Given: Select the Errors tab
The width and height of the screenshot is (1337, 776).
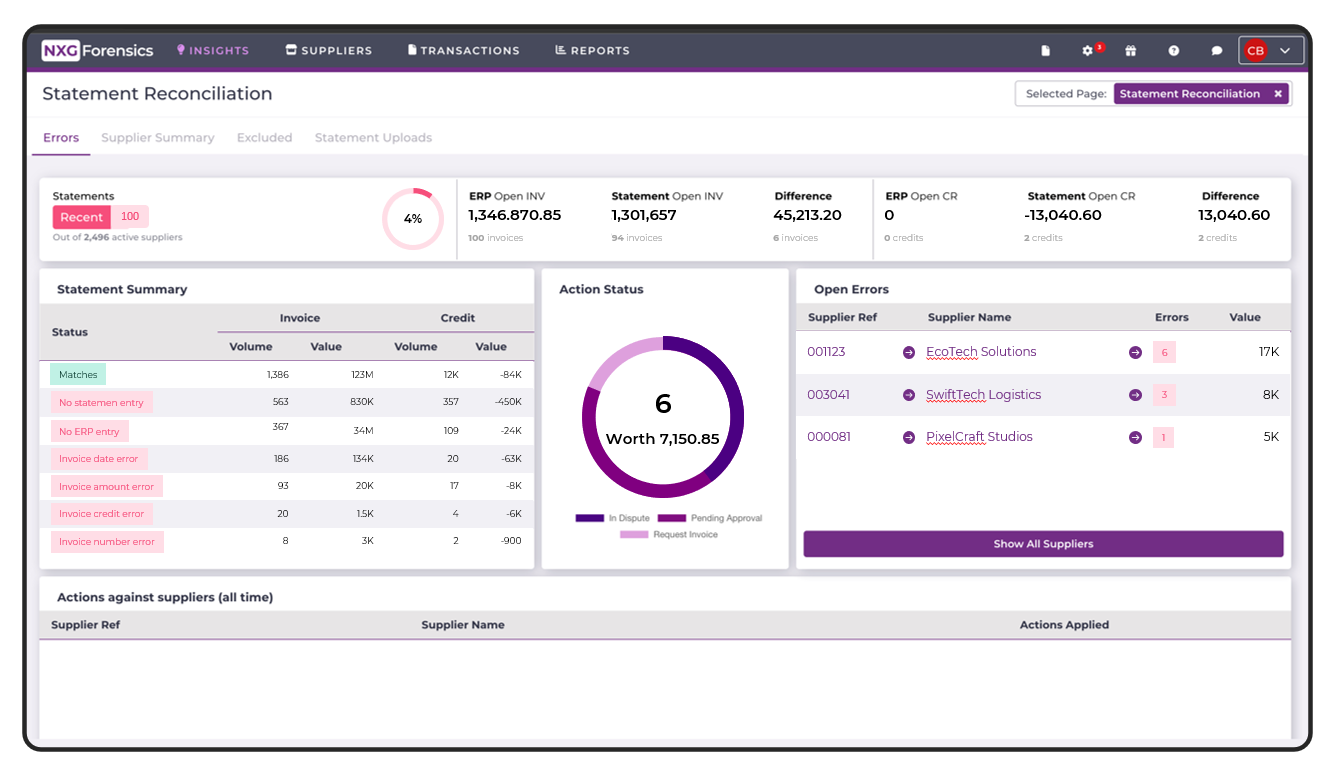Looking at the screenshot, I should click(x=61, y=138).
